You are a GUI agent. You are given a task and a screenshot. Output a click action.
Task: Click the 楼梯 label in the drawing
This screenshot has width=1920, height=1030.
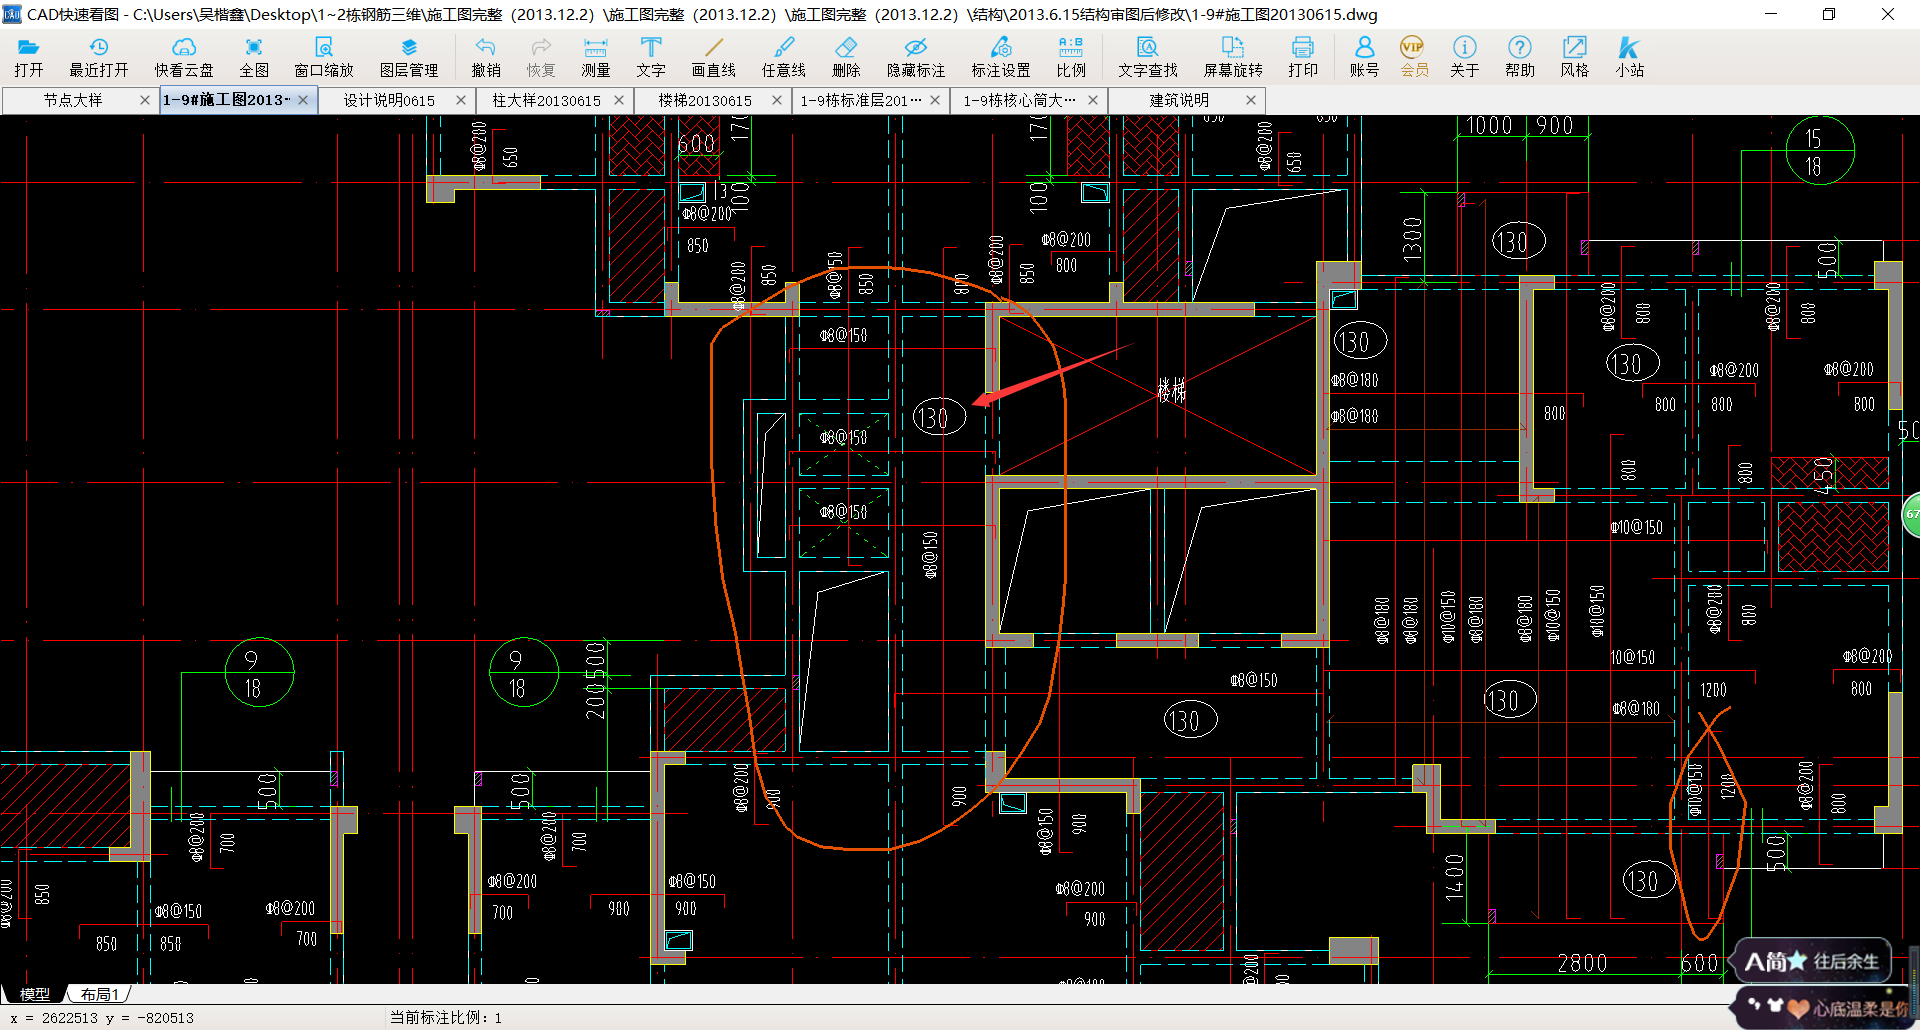[1171, 391]
